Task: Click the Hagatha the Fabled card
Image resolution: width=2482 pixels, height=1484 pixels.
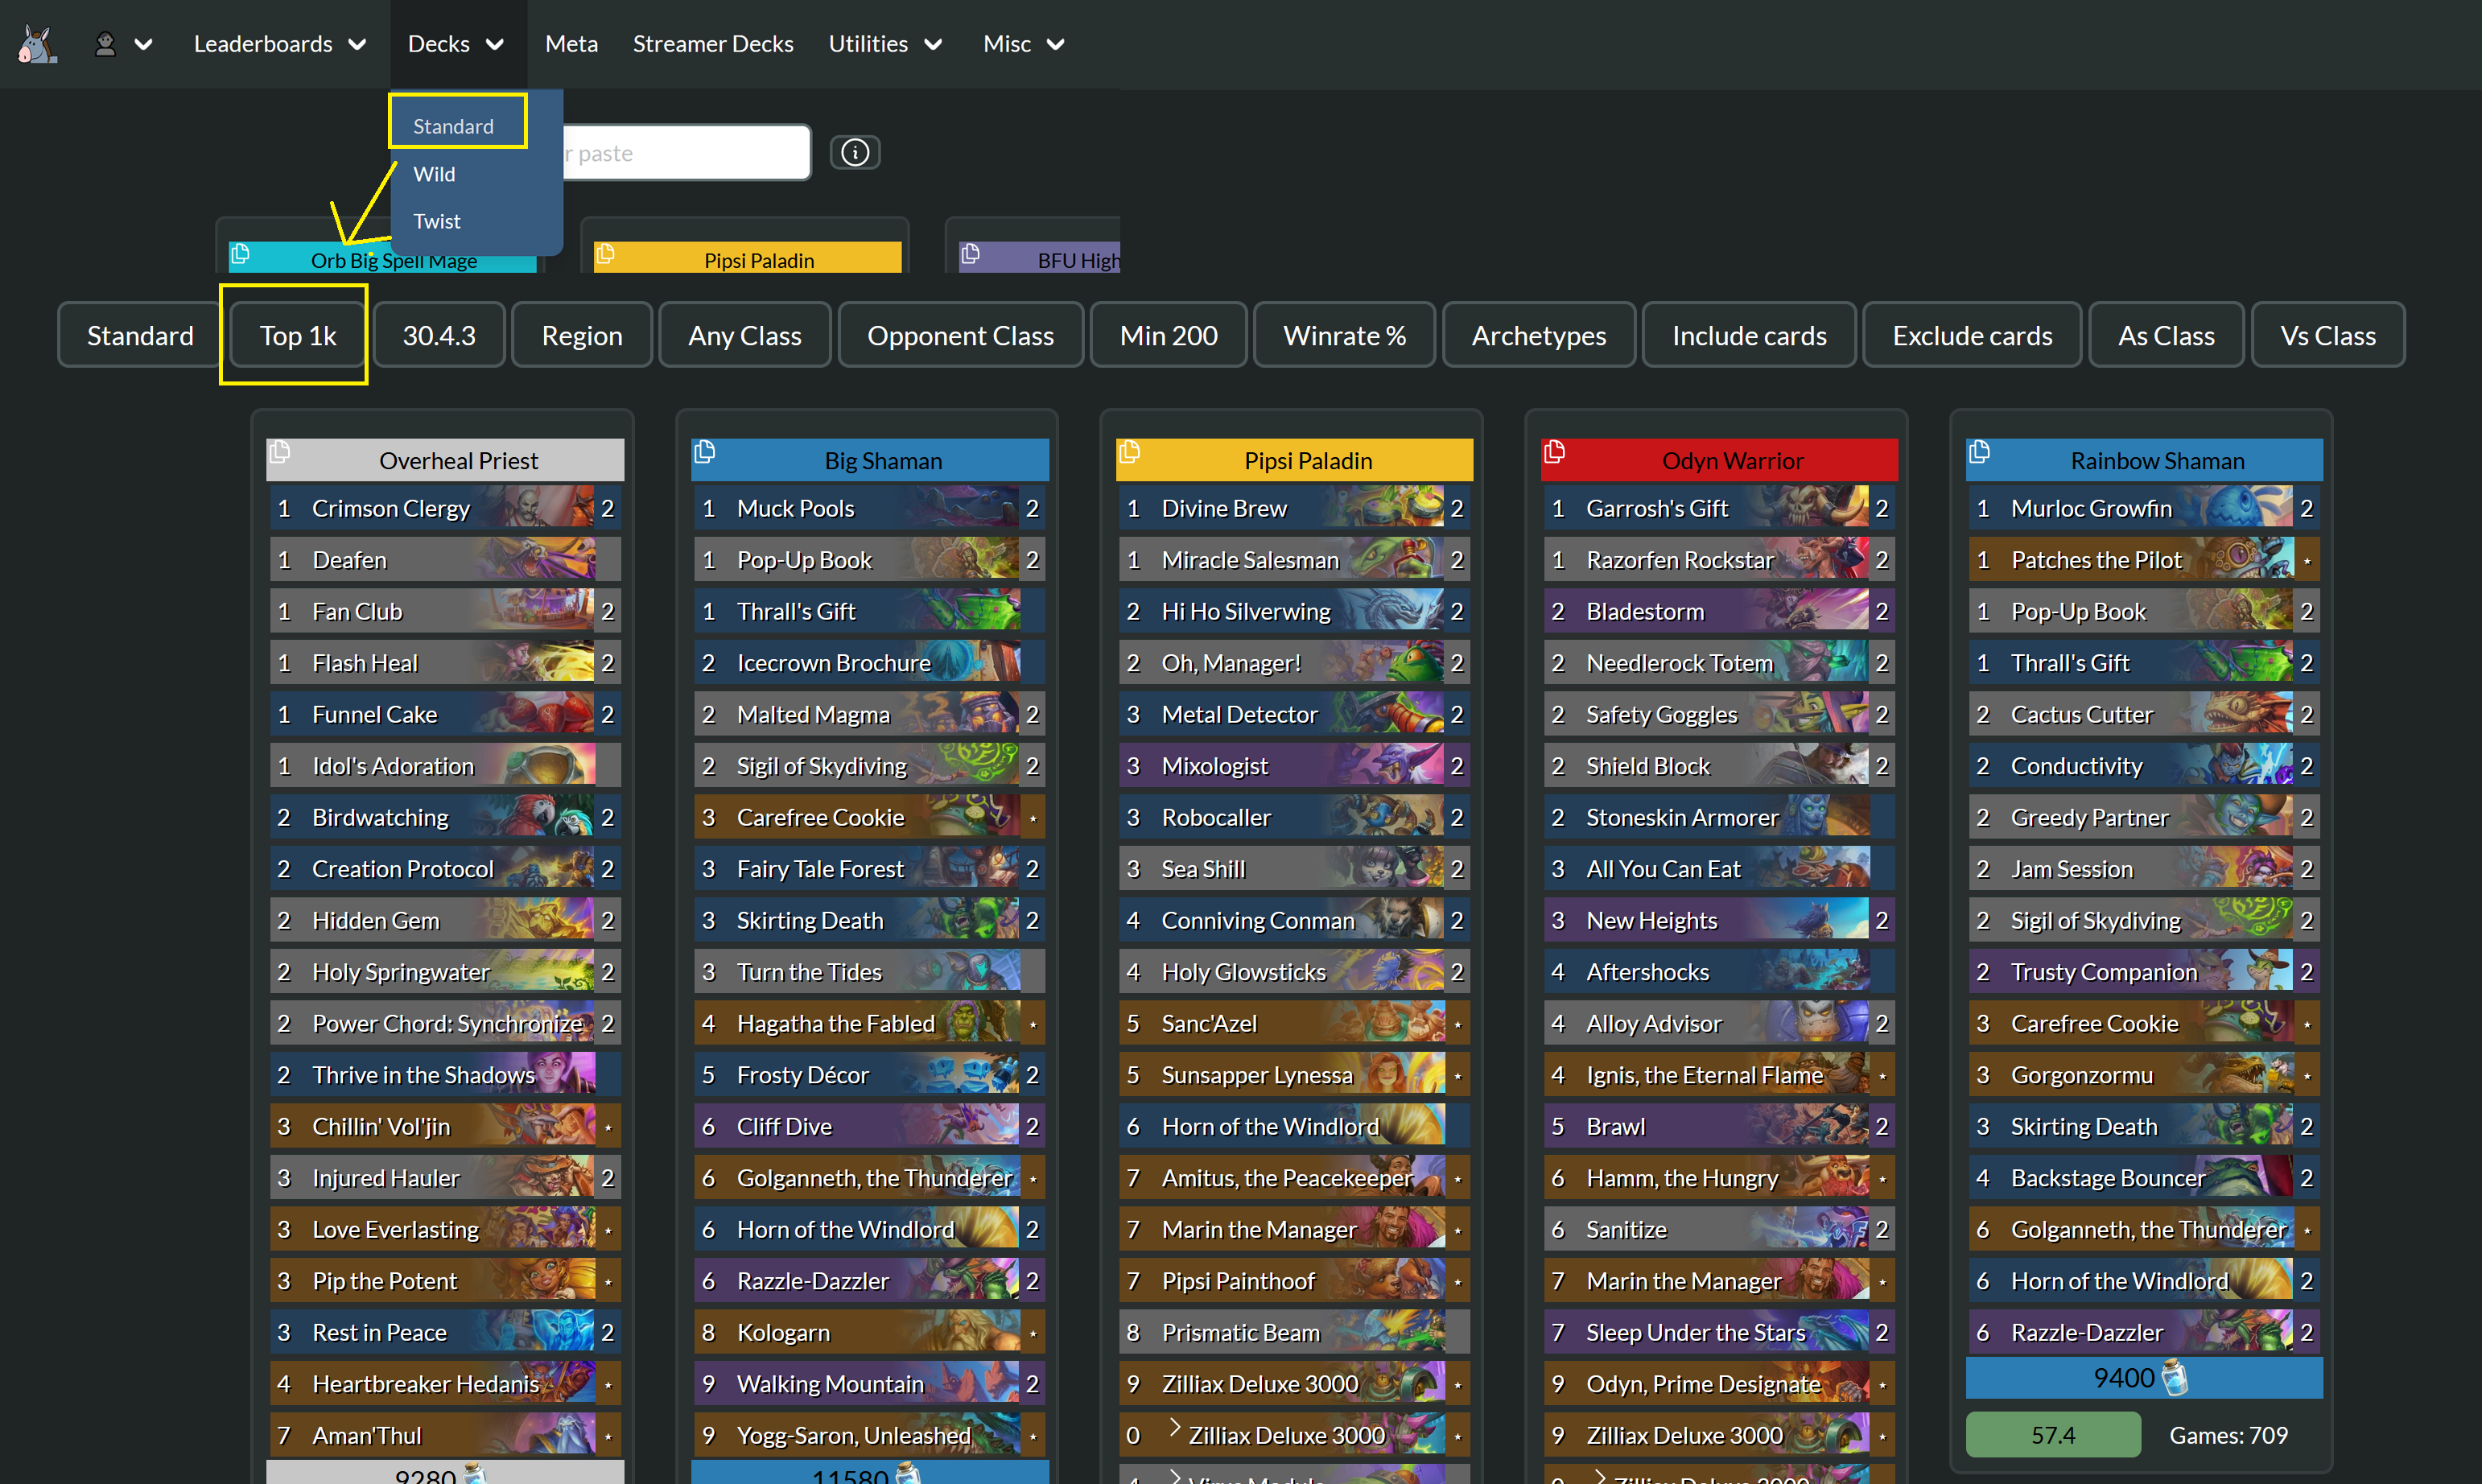Action: (x=870, y=1023)
